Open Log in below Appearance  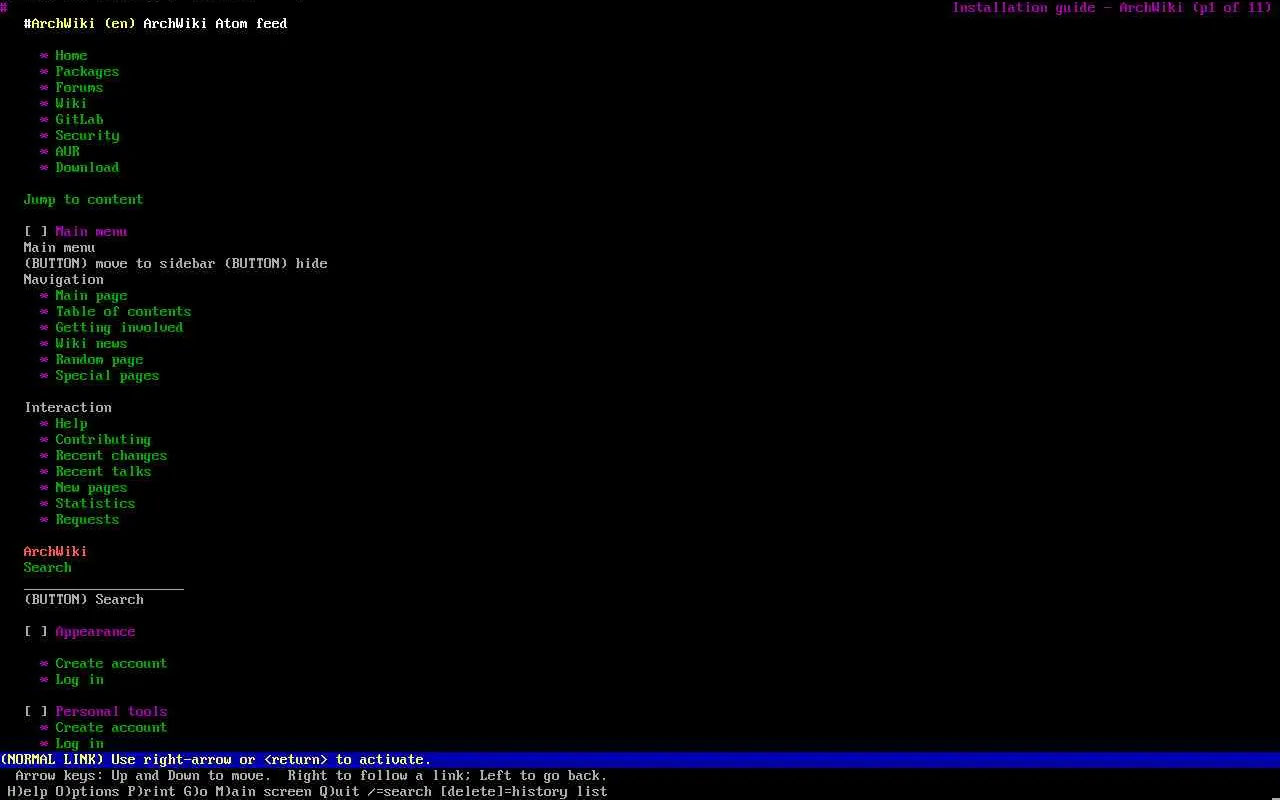pos(79,679)
